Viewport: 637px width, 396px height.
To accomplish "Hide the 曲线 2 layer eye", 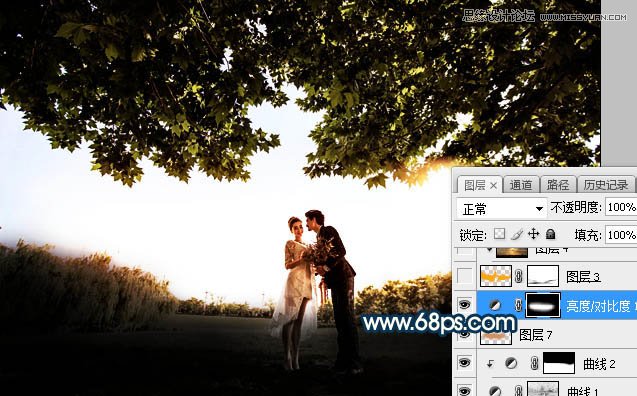I will pyautogui.click(x=465, y=362).
